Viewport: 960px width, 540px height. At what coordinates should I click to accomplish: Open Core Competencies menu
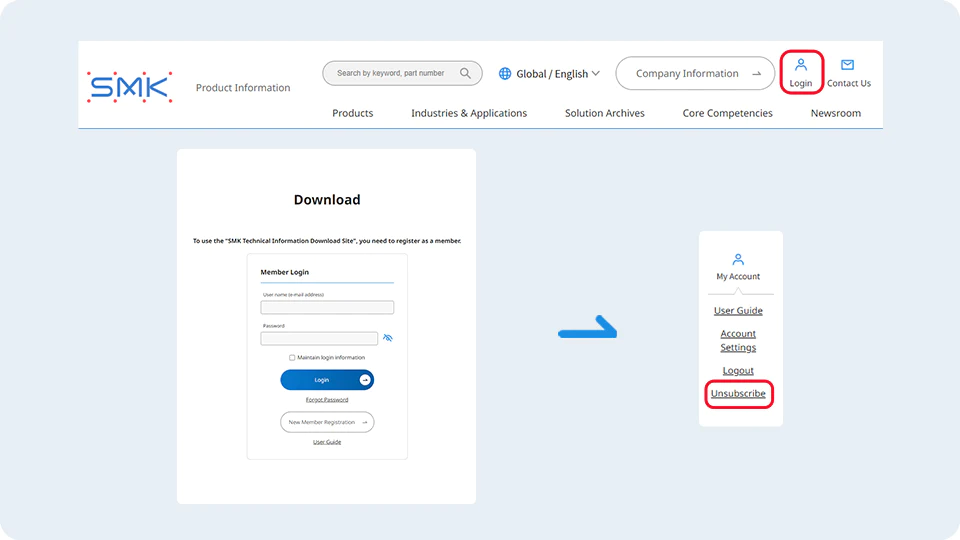[727, 113]
